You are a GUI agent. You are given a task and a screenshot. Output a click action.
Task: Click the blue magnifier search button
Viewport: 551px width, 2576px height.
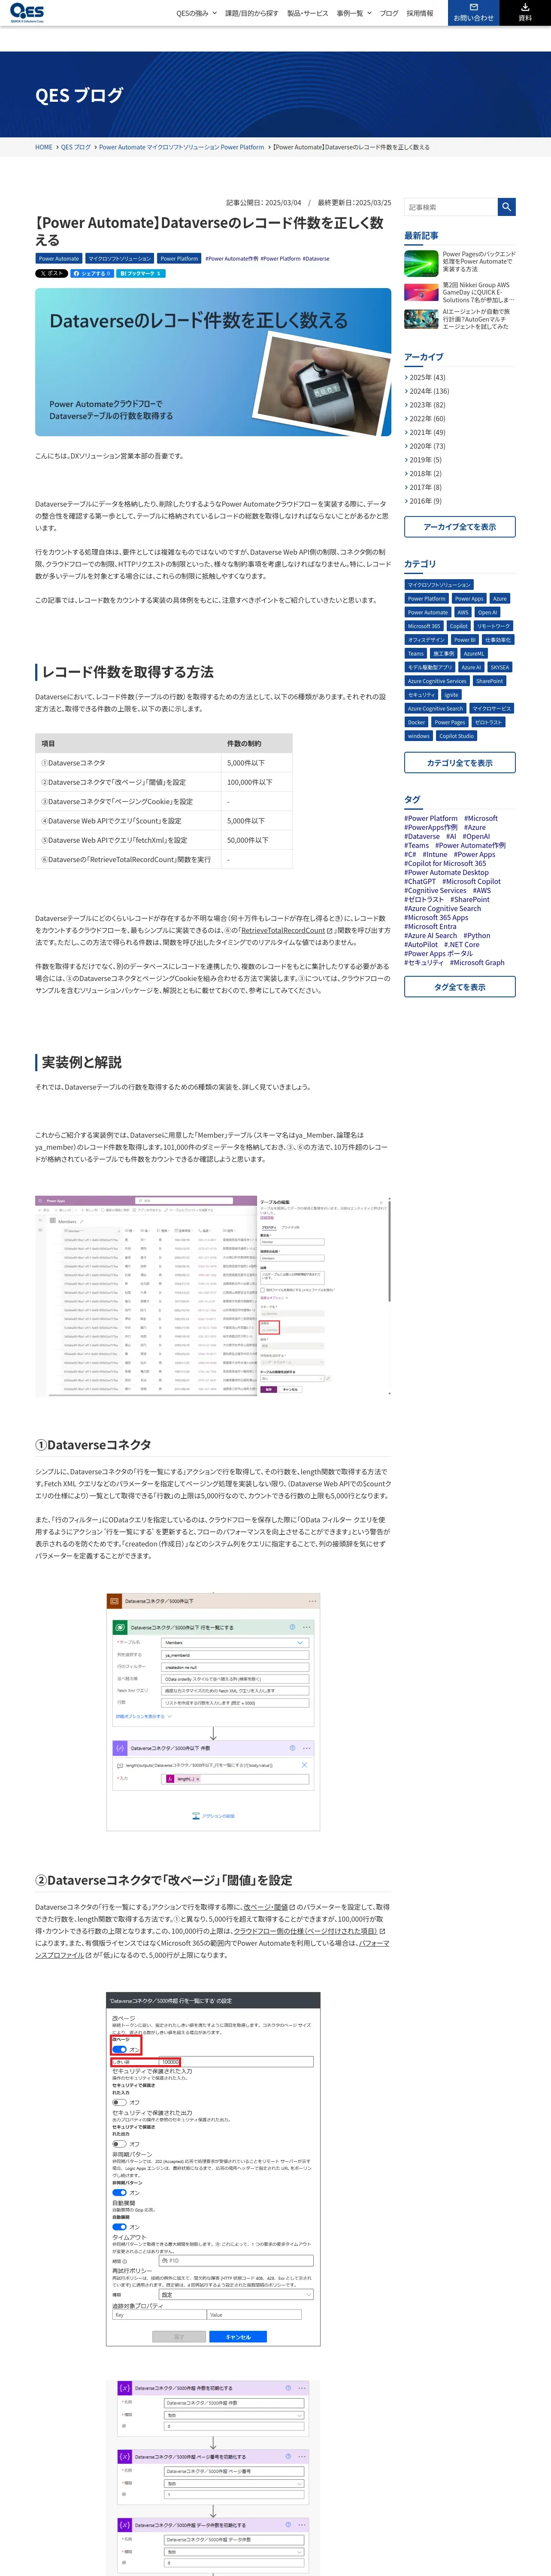tap(506, 207)
